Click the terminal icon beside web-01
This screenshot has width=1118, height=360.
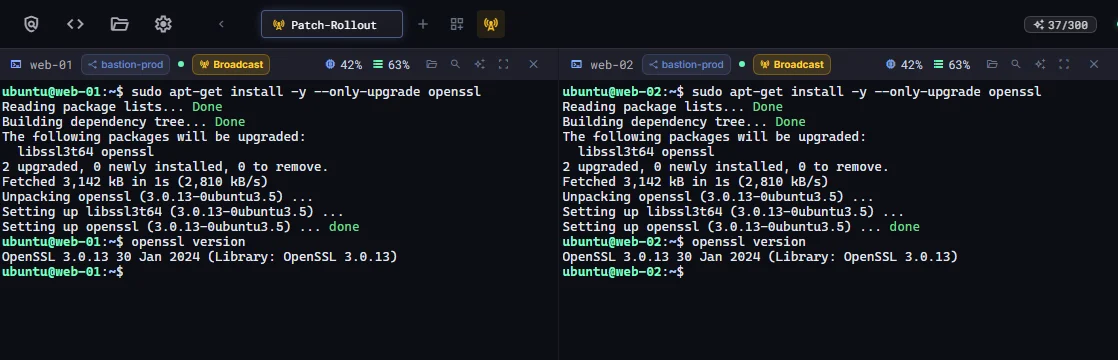[x=16, y=64]
